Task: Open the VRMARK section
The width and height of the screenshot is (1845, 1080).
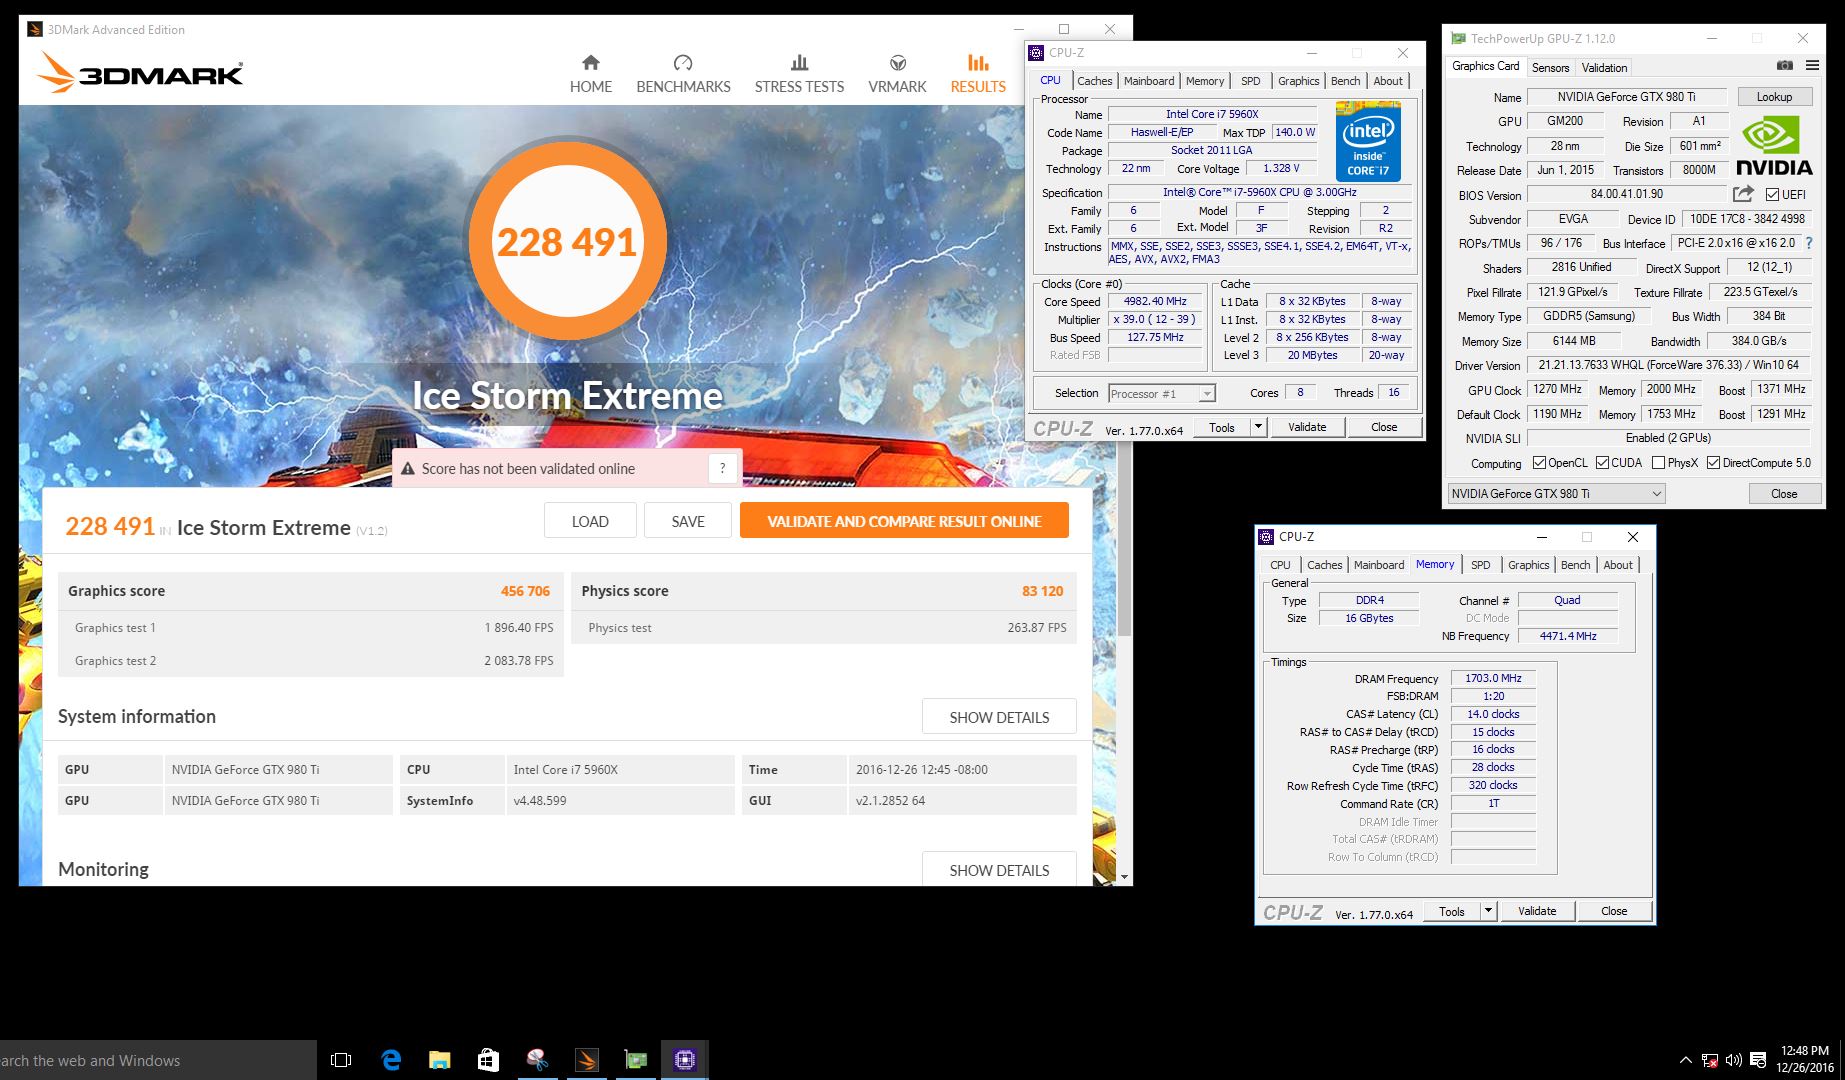Action: coord(897,74)
